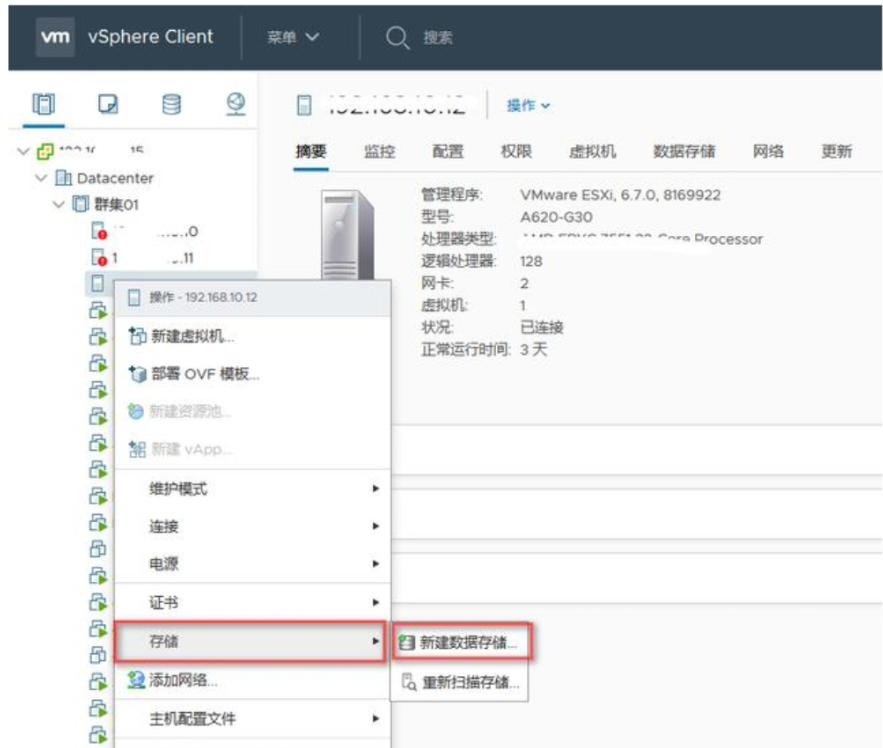The height and width of the screenshot is (748, 883).
Task: Switch to the 虚拟机 tab
Action: [592, 151]
